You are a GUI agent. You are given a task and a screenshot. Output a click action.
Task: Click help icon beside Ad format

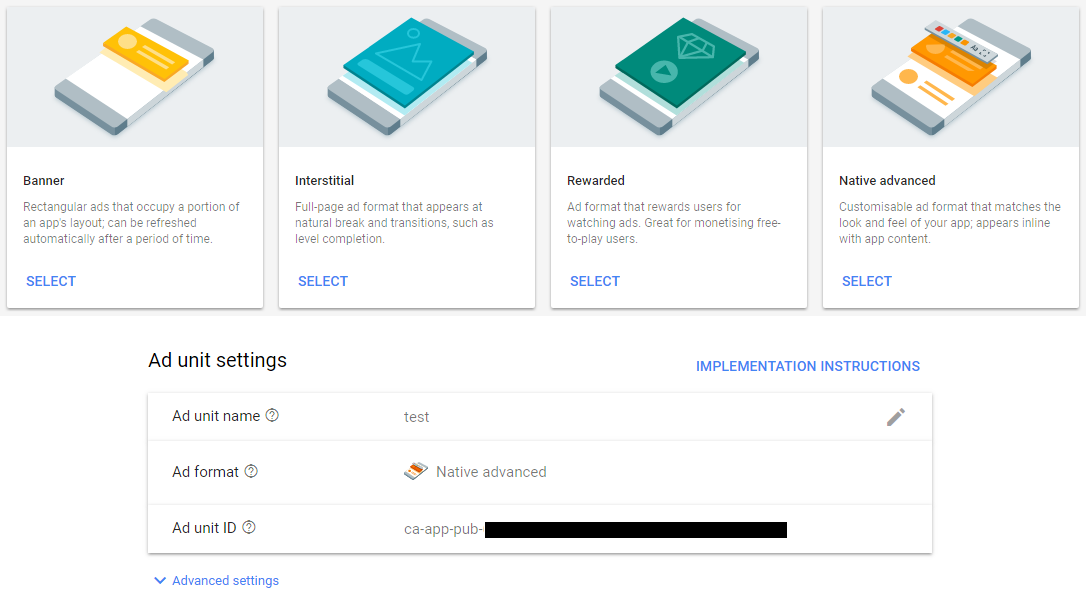(251, 471)
